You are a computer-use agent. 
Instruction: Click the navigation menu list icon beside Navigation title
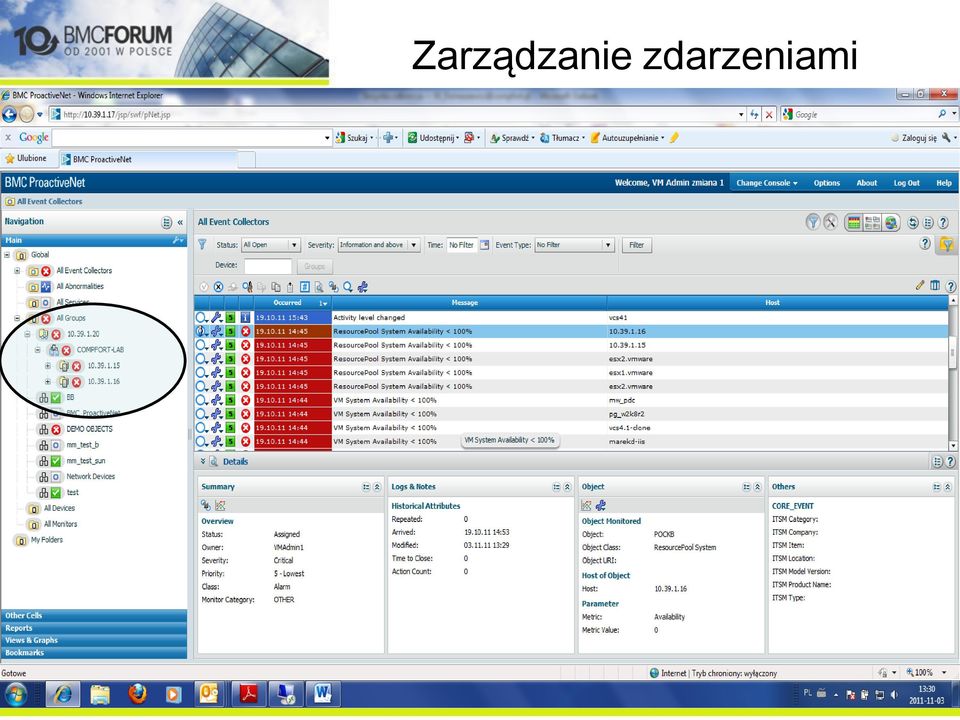(x=167, y=222)
